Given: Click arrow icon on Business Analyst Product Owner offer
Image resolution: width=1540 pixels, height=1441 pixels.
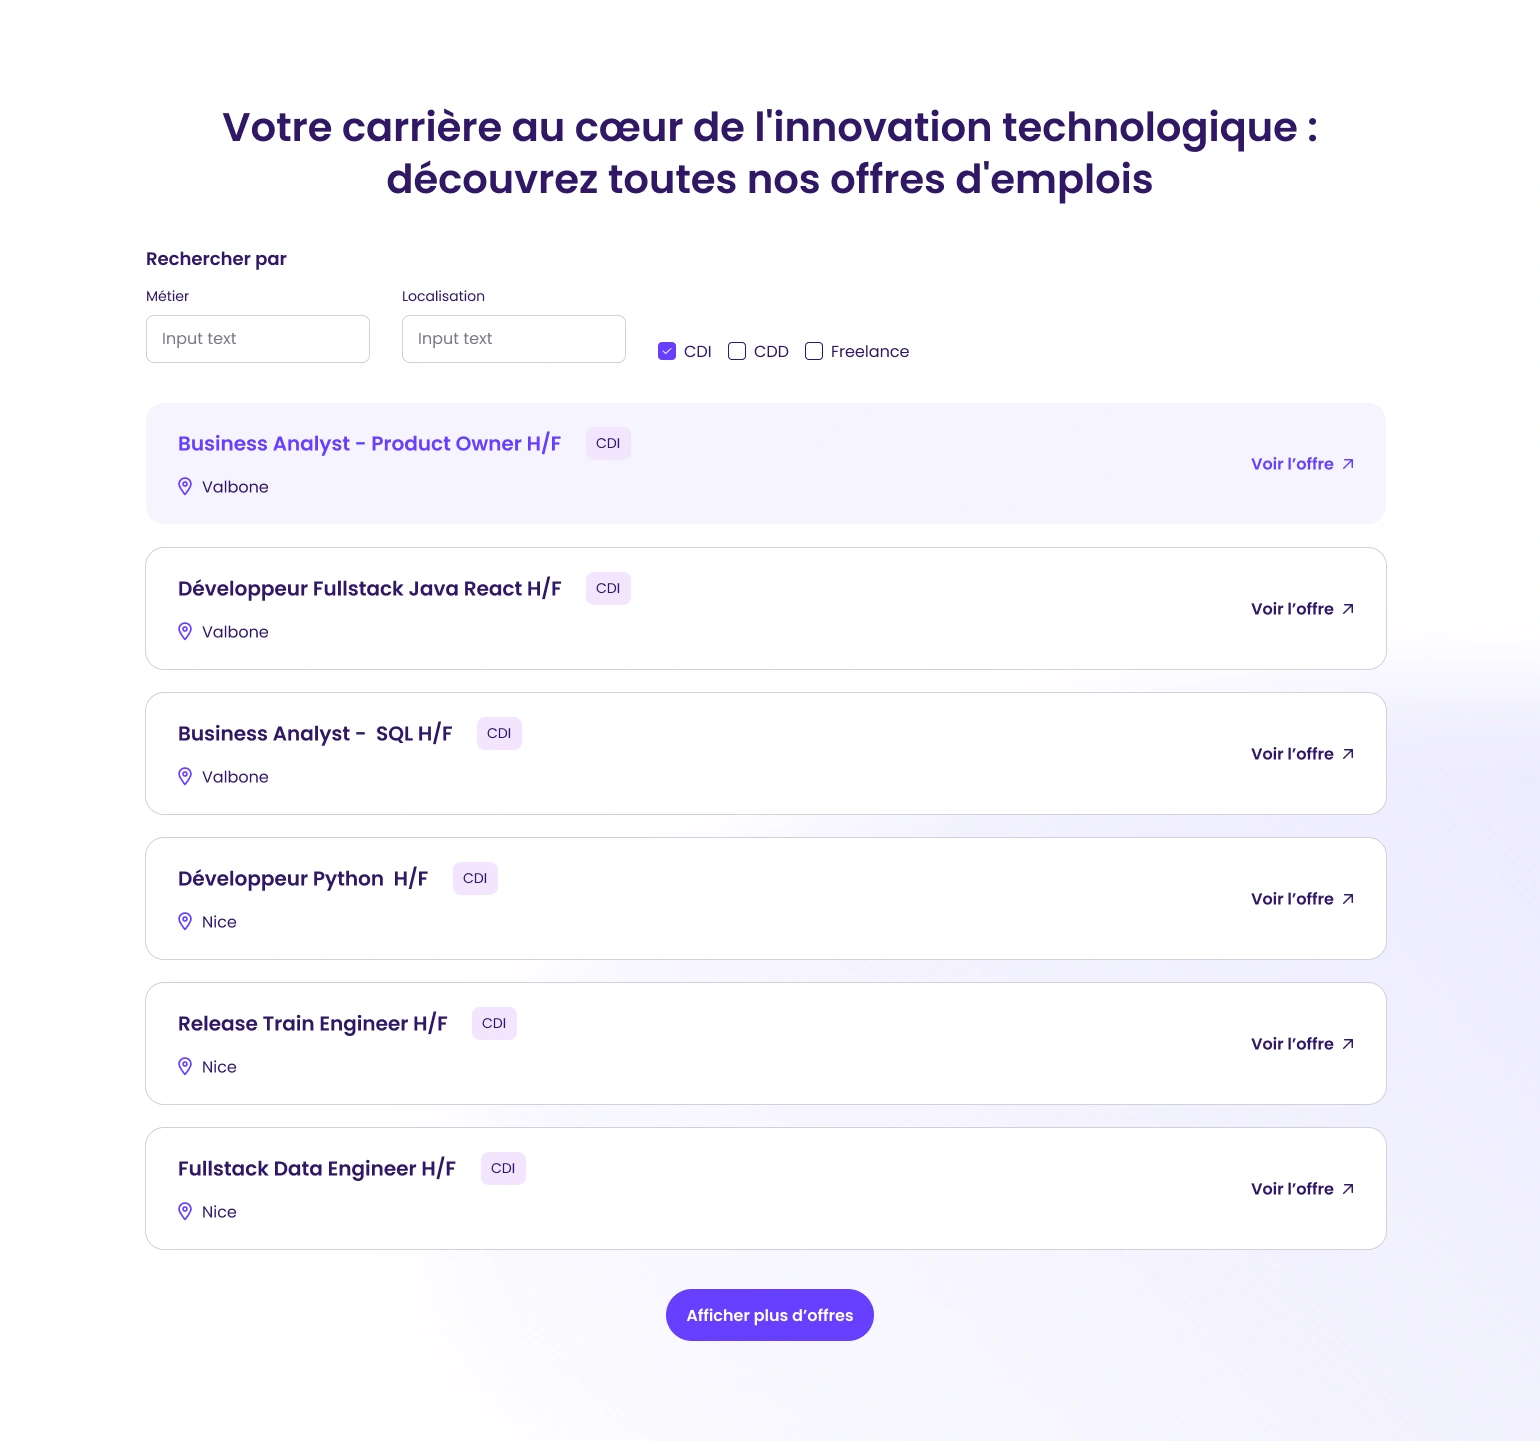Looking at the screenshot, I should pyautogui.click(x=1348, y=464).
